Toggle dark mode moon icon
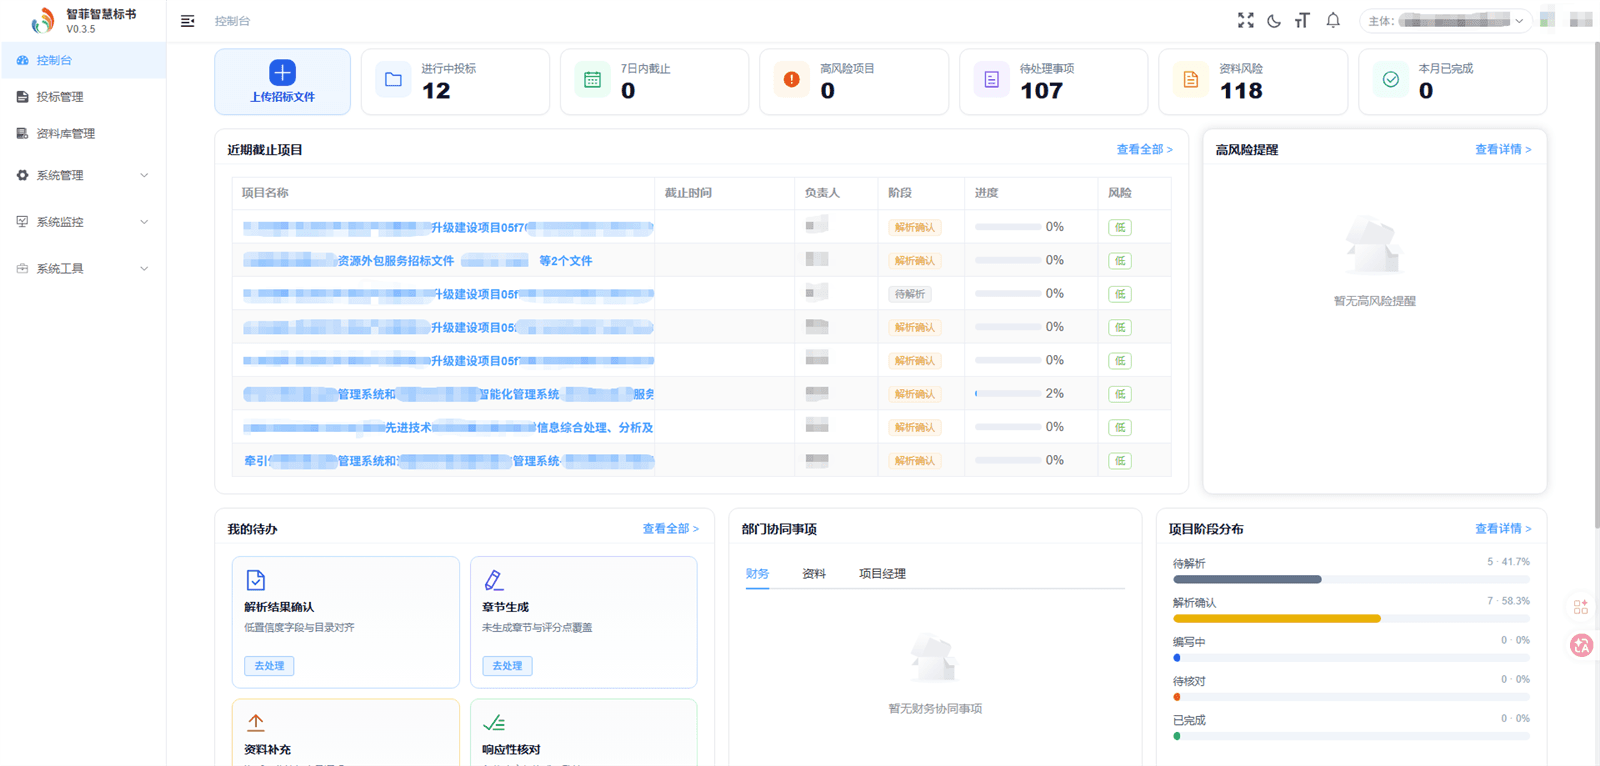This screenshot has height=766, width=1600. [x=1274, y=20]
